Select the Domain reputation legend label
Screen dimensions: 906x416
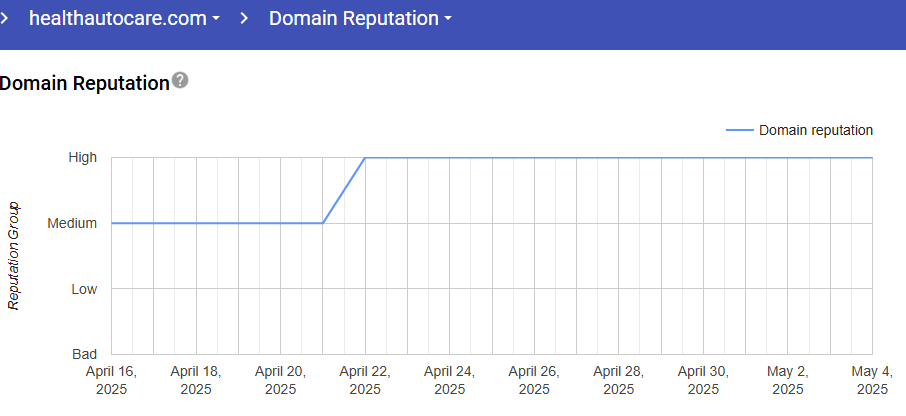pos(816,130)
